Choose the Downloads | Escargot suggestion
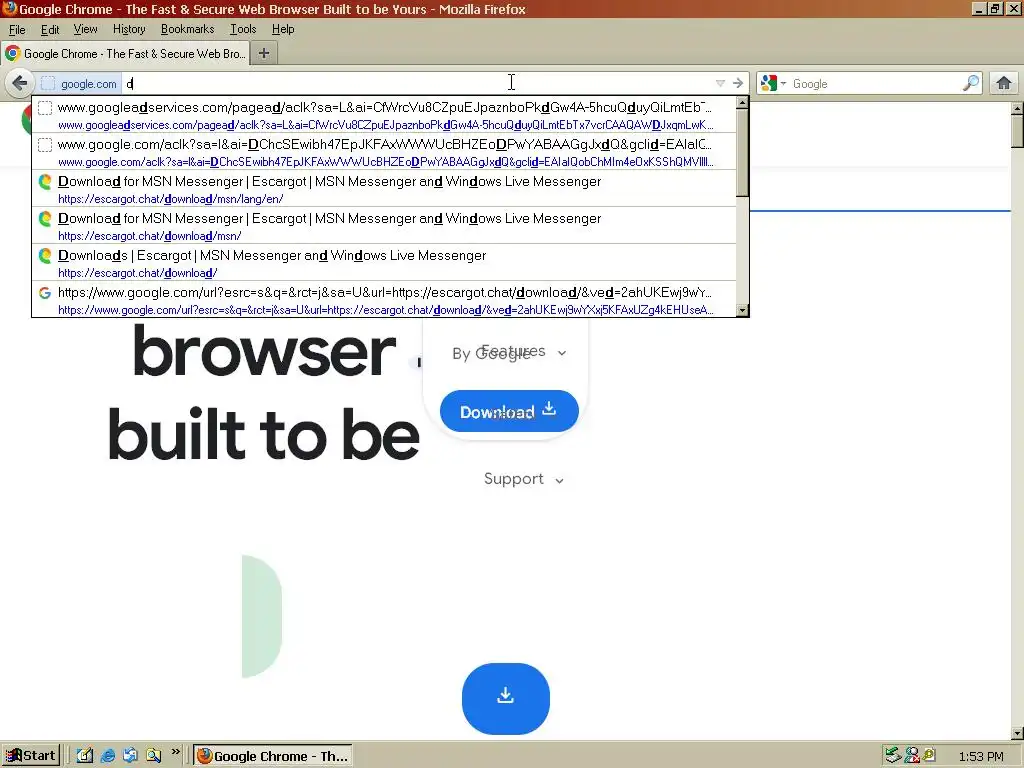Screen dimensions: 1024x768 384,264
